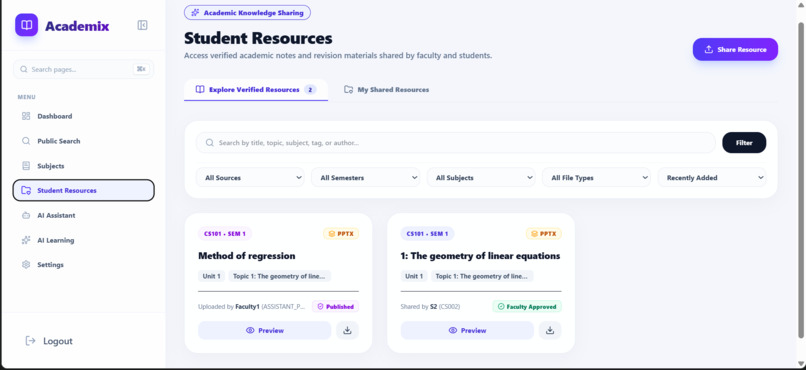Open AI Assistant from the sidebar
The image size is (806, 370).
[83, 215]
